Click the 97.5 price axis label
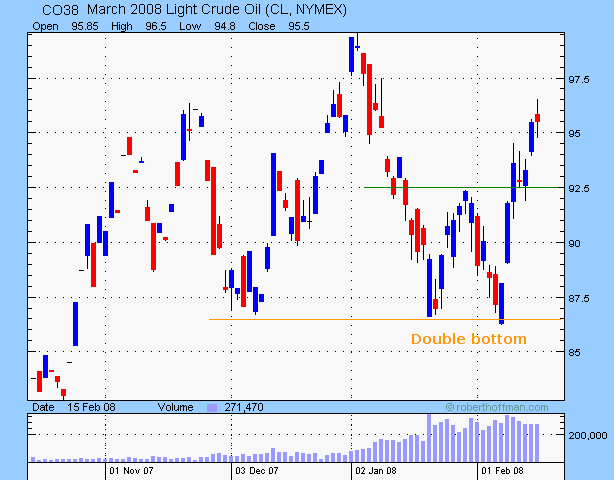 pyautogui.click(x=579, y=80)
